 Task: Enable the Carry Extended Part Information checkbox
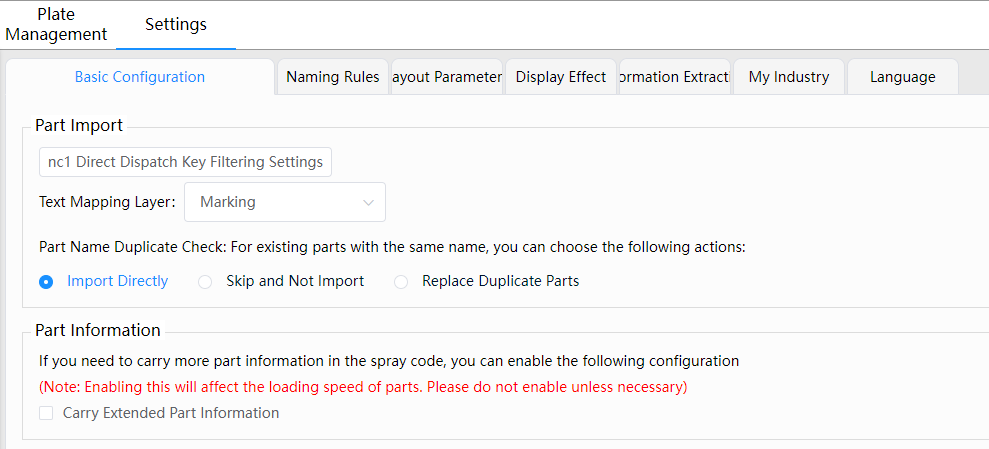[x=46, y=413]
